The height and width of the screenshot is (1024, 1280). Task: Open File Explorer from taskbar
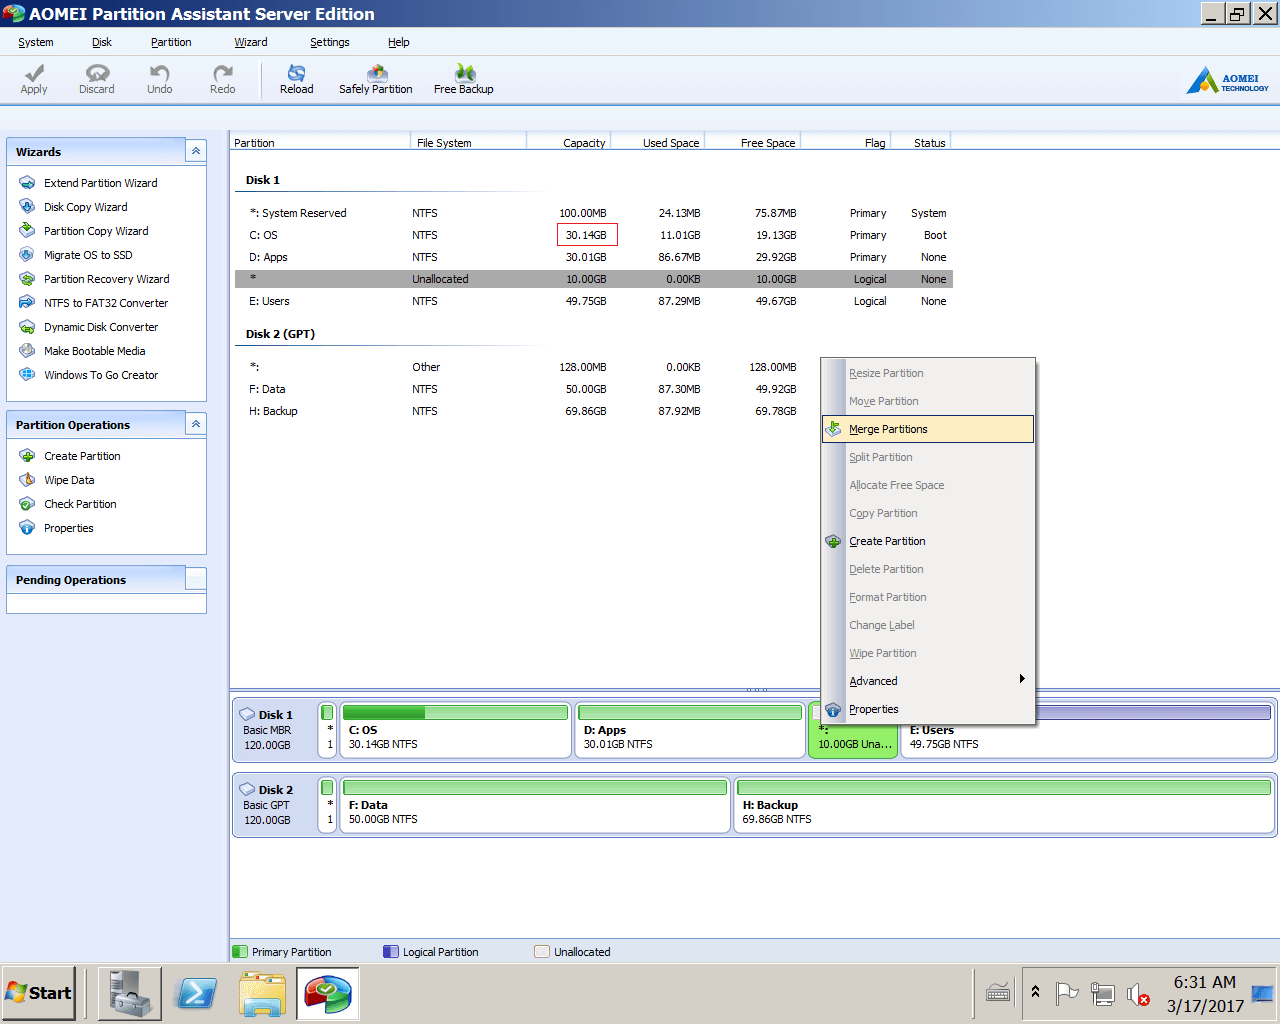click(262, 993)
